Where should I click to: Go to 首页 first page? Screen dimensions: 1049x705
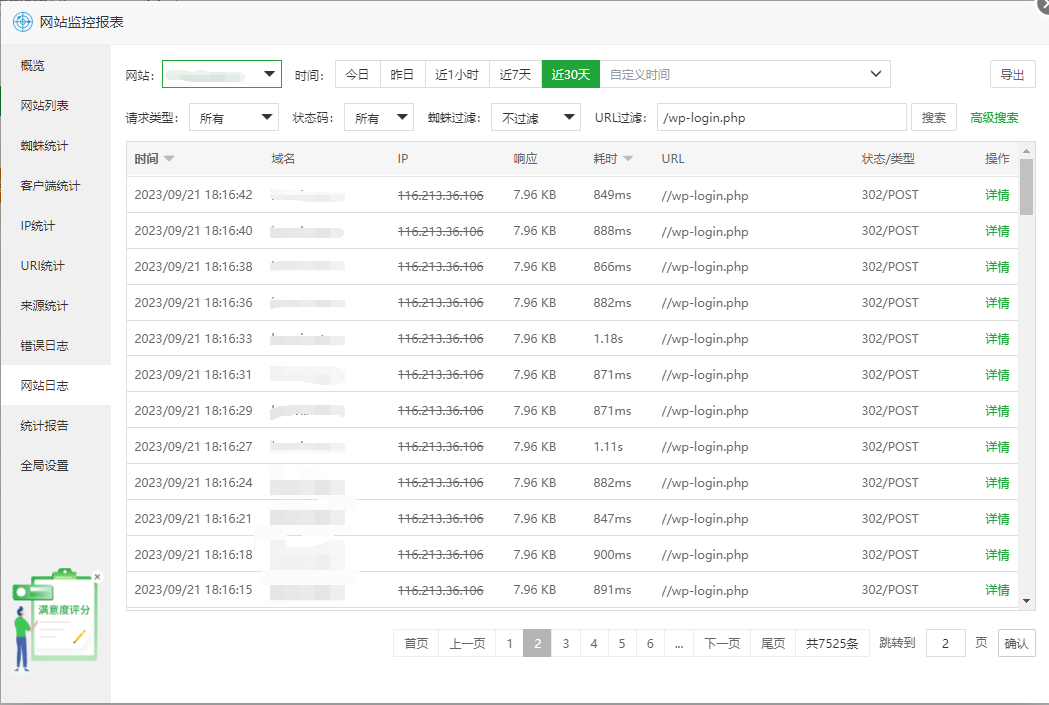416,643
